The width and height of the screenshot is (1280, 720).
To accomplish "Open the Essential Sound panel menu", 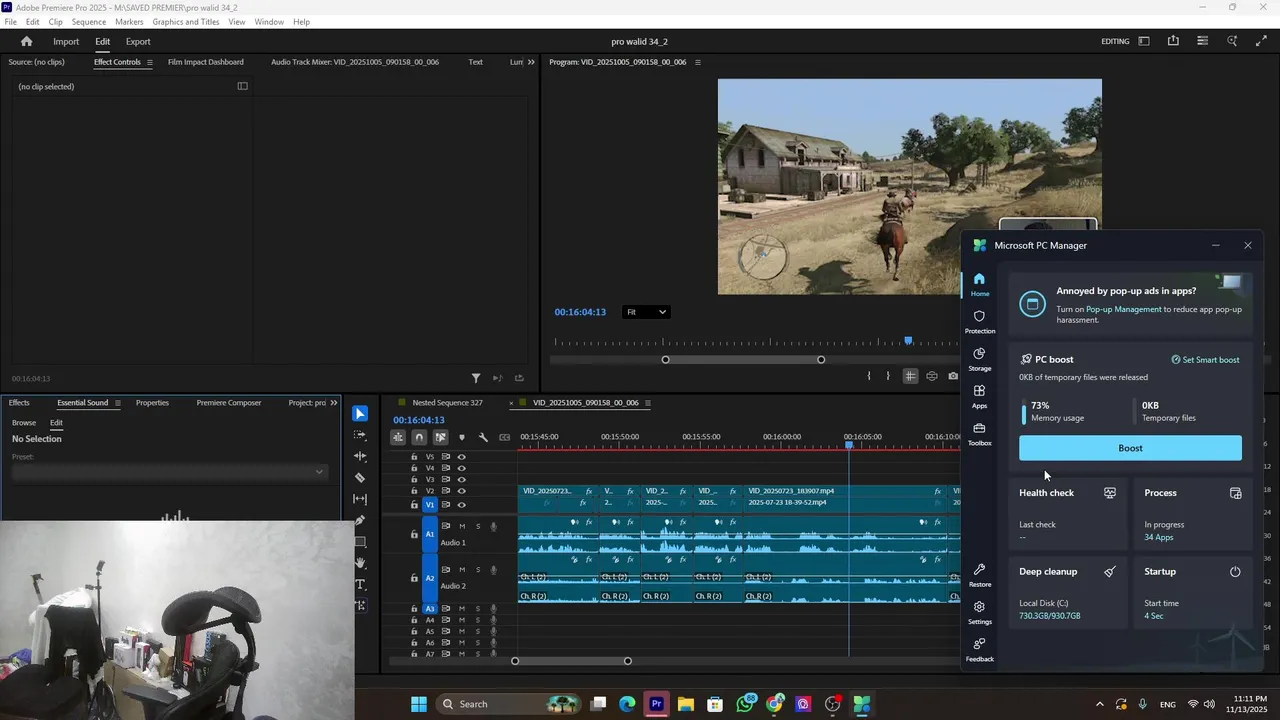I will coord(117,403).
